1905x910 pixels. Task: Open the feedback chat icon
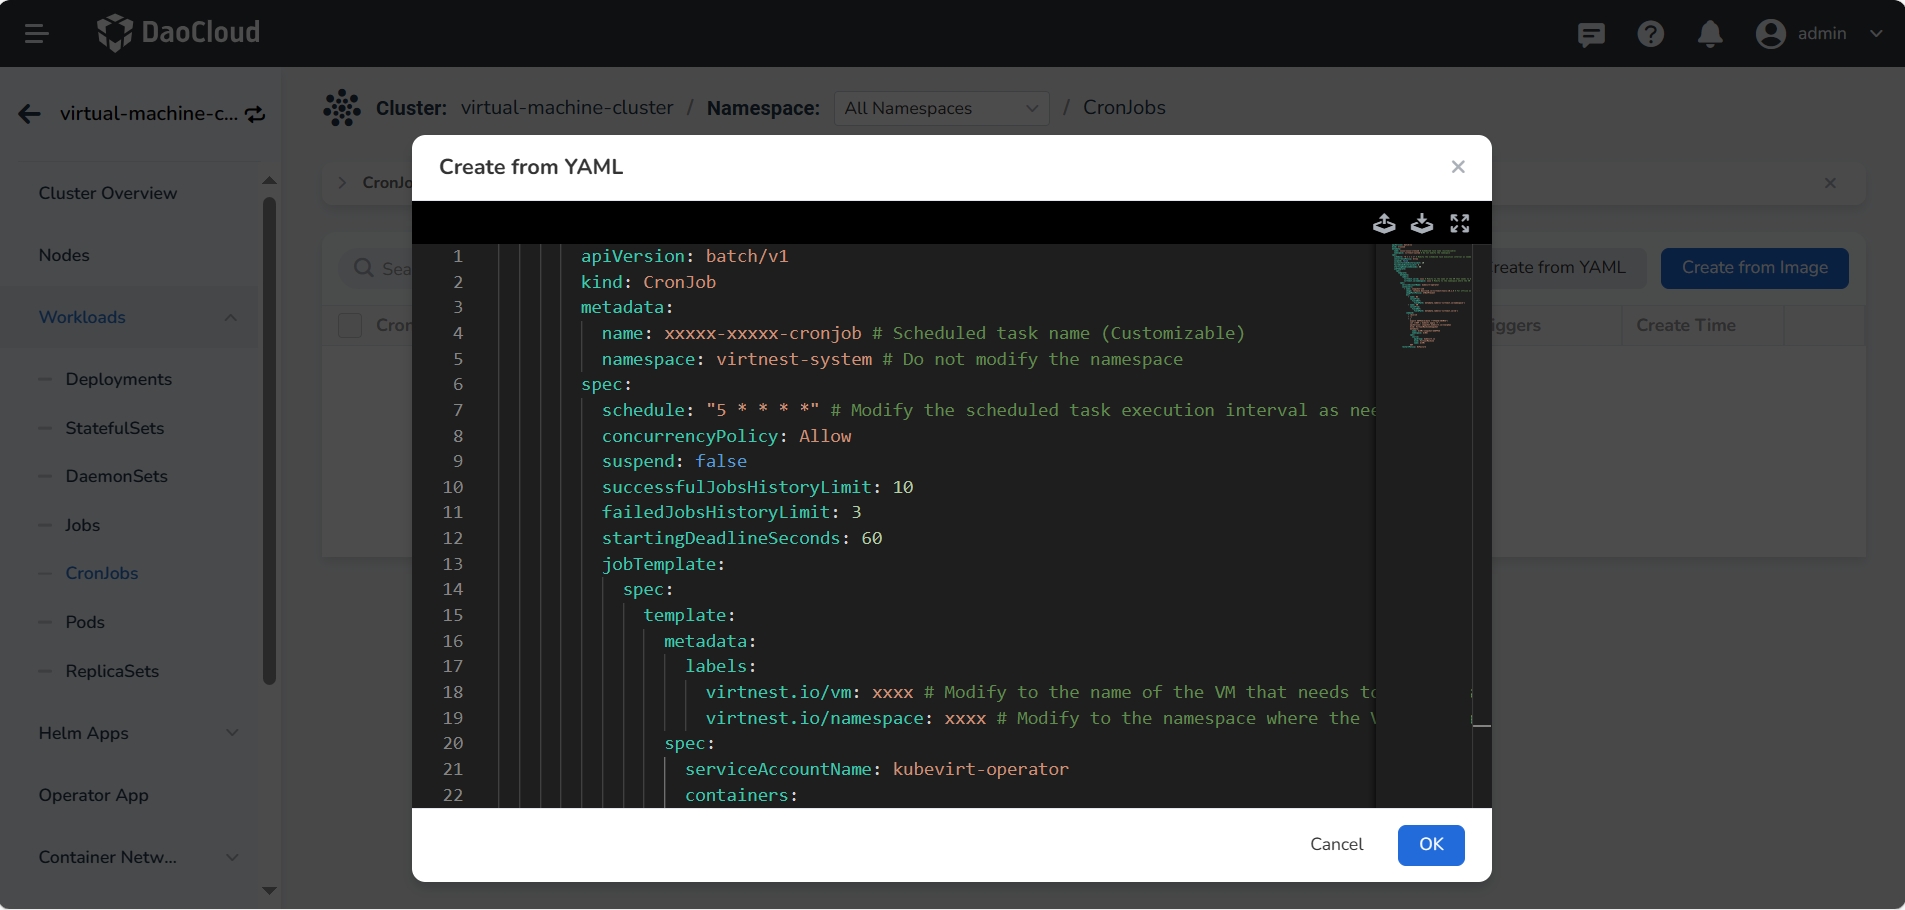coord(1591,33)
